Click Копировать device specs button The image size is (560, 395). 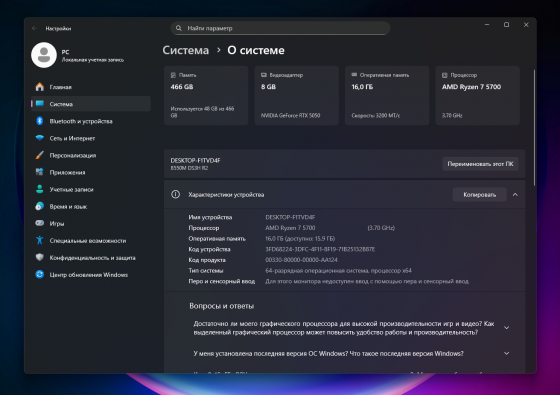tap(480, 195)
